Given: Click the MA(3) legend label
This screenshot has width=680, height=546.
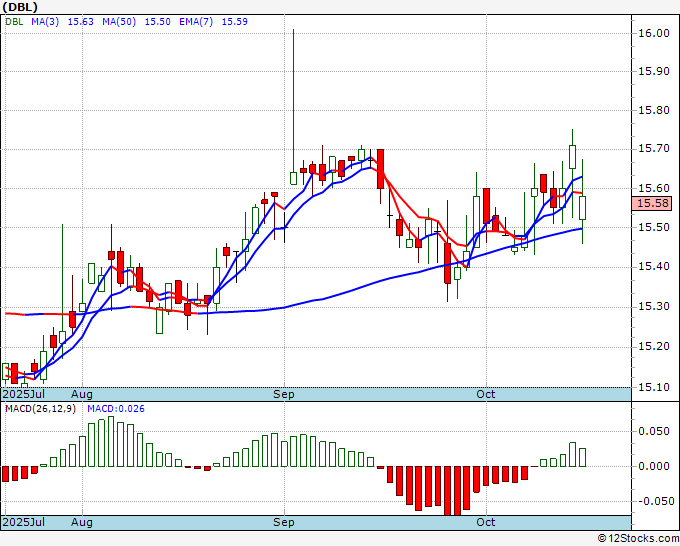Looking at the screenshot, I should click(x=45, y=22).
